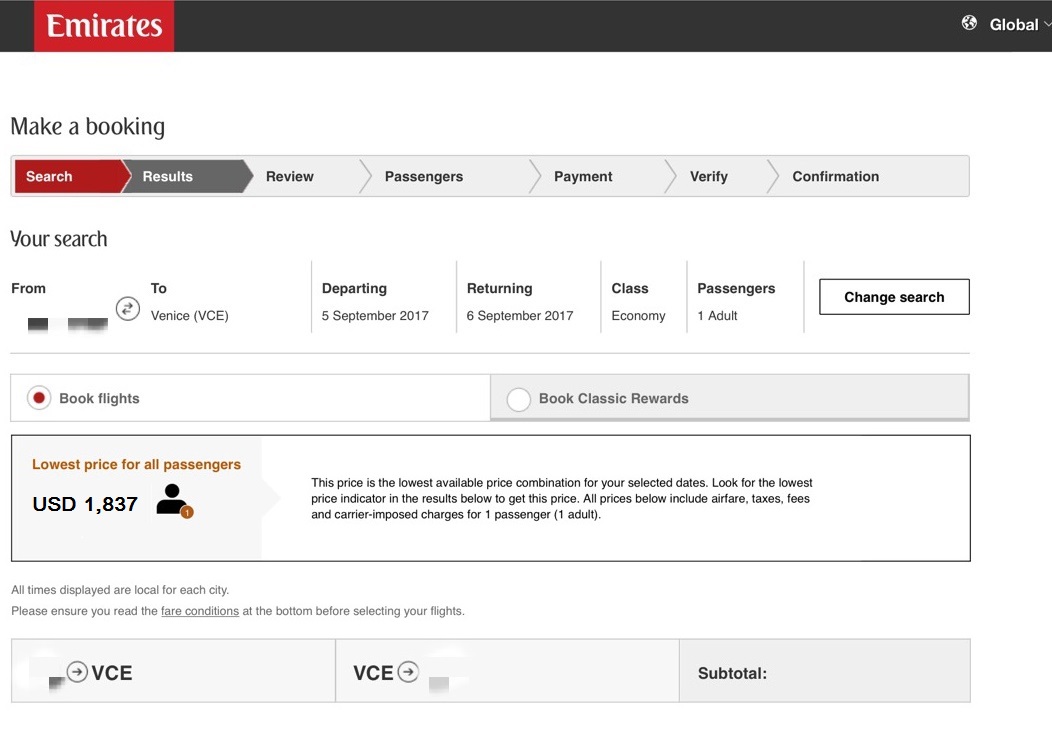Open the Payment step
Screen dimensions: 1052x734
pyautogui.click(x=583, y=177)
